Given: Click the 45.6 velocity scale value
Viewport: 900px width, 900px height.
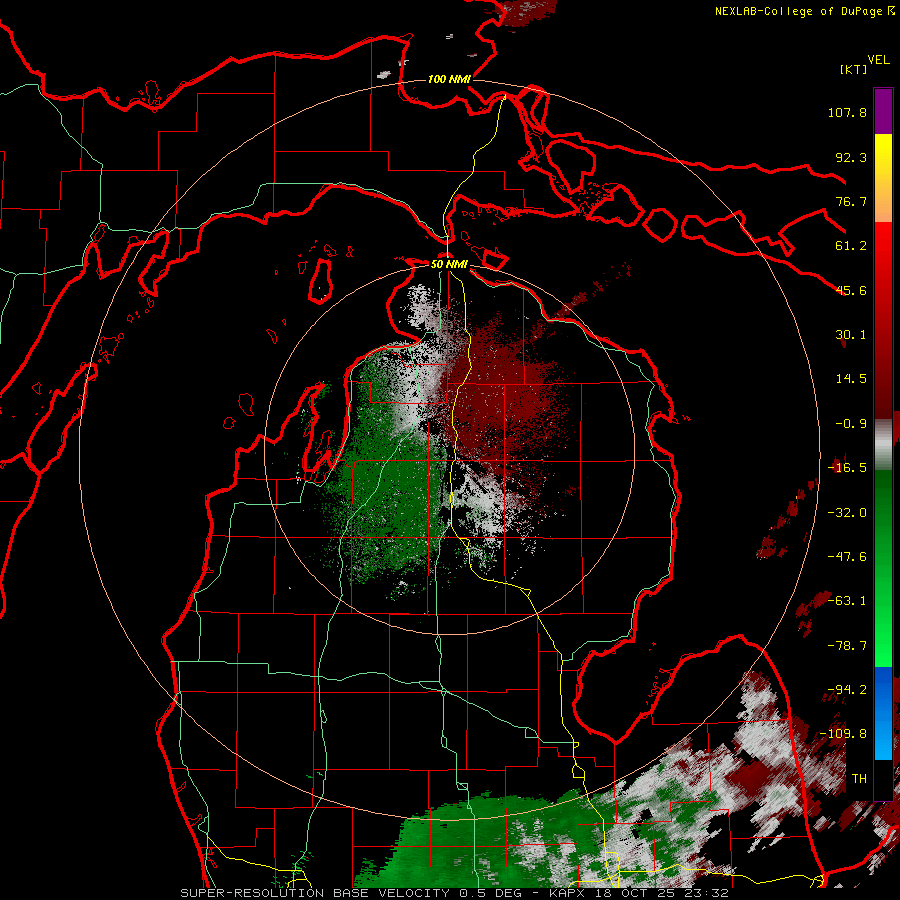Looking at the screenshot, I should coord(851,290).
